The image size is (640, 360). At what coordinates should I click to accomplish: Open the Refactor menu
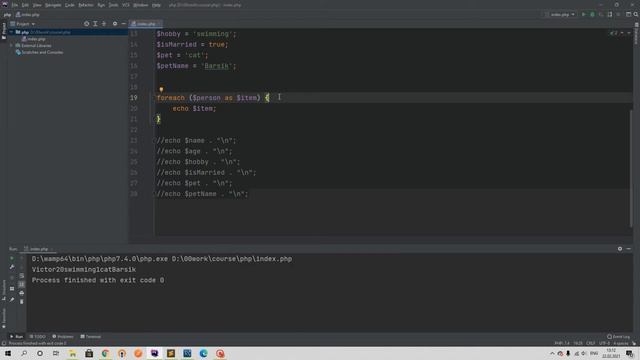(x=86, y=5)
